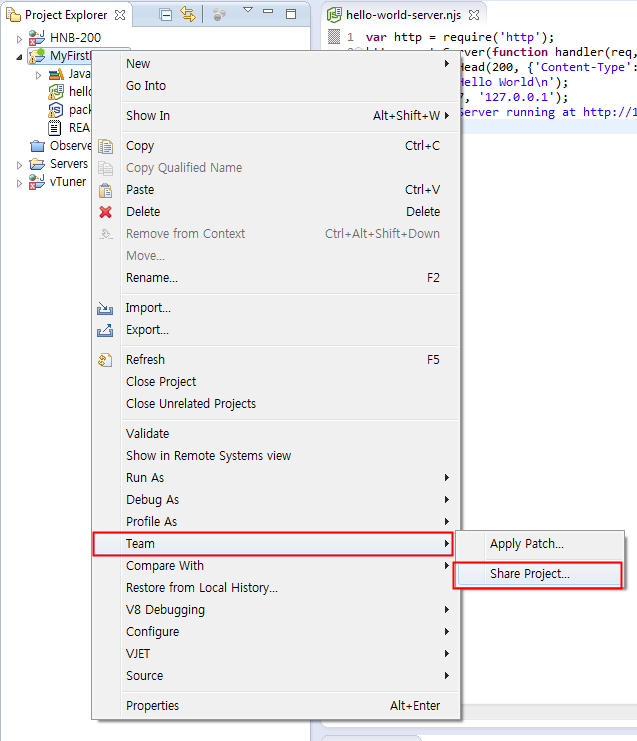
Task: Choose Go Into from context menu
Action: (276, 86)
